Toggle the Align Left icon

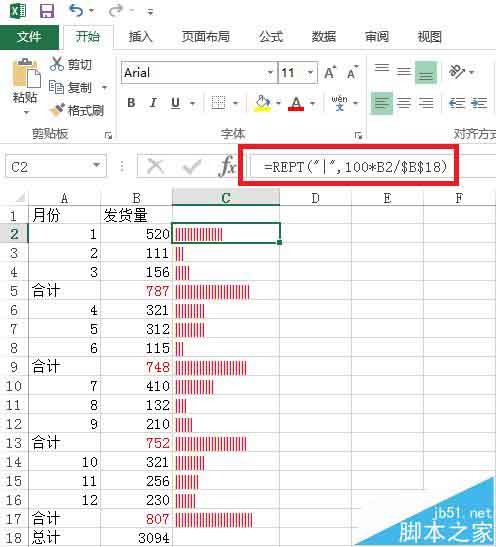point(382,103)
